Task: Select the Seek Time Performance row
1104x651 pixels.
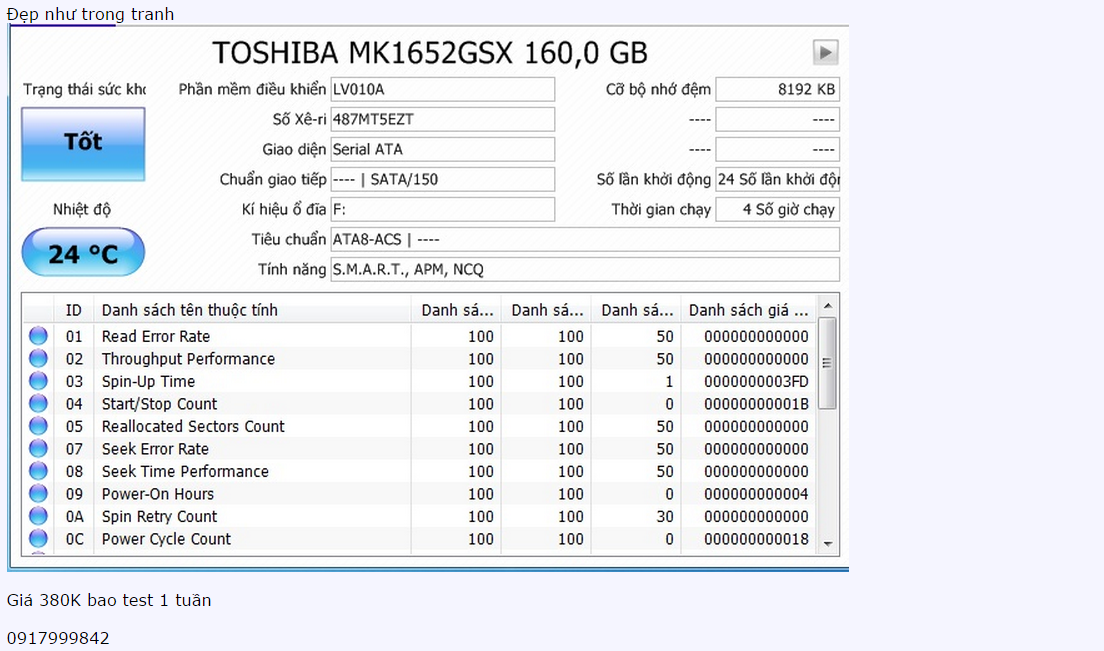Action: pos(185,472)
